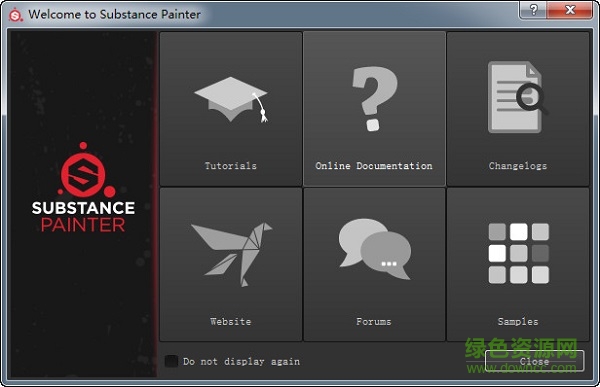
Task: Click the Samples label text
Action: tap(518, 322)
